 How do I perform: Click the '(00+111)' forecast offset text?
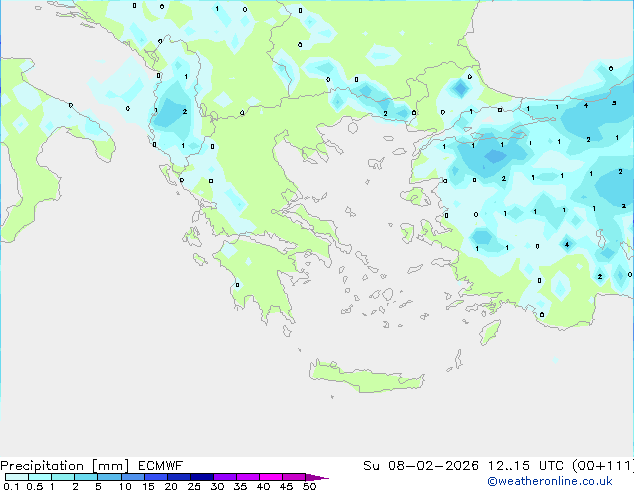[x=603, y=466]
